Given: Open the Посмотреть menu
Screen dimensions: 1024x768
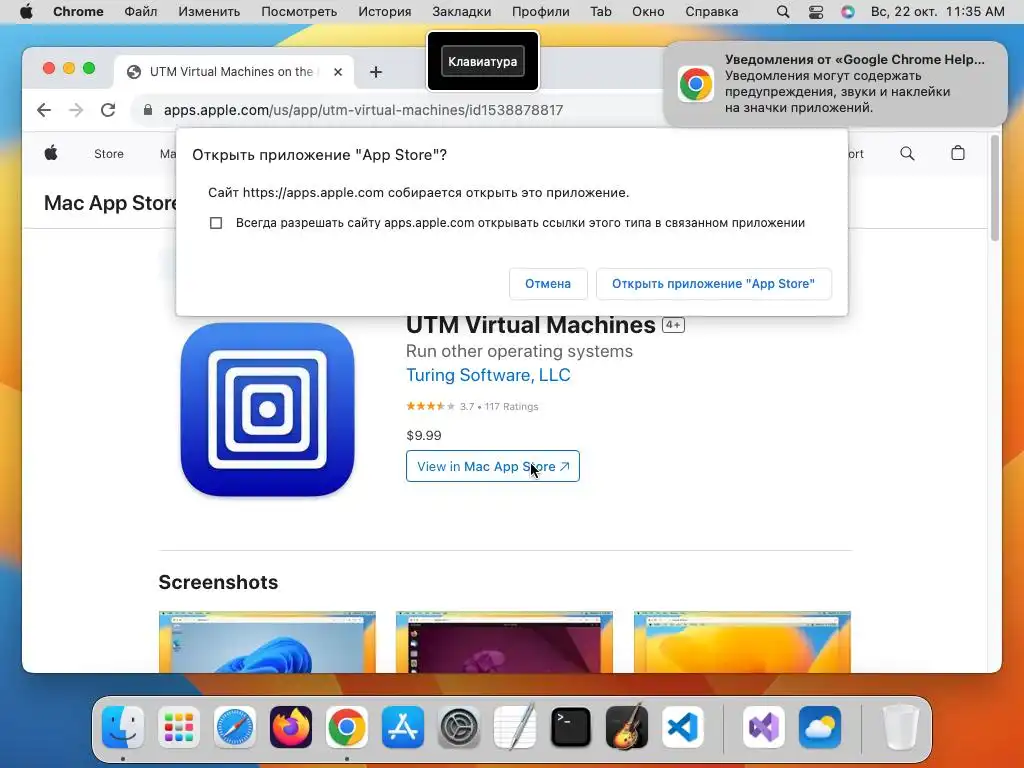Looking at the screenshot, I should pos(299,12).
